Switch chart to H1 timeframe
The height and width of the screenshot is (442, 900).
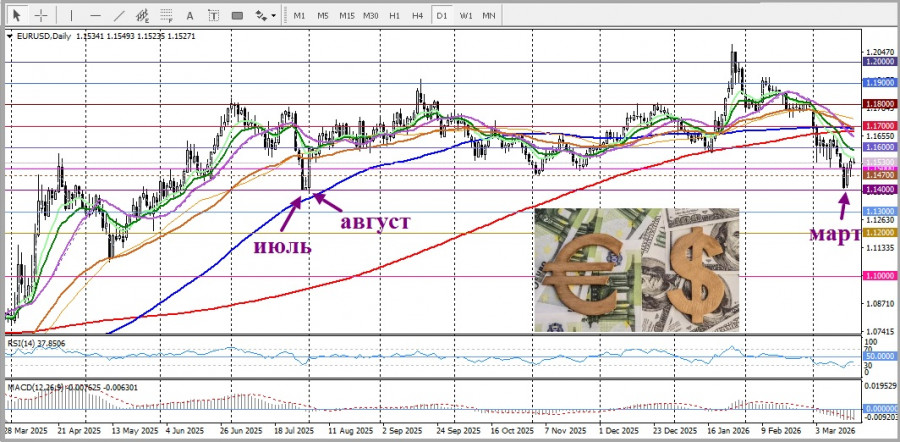tap(394, 15)
